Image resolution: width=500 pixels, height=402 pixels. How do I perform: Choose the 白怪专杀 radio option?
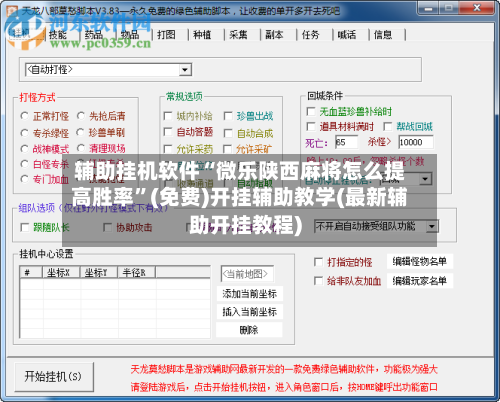[x=24, y=164]
